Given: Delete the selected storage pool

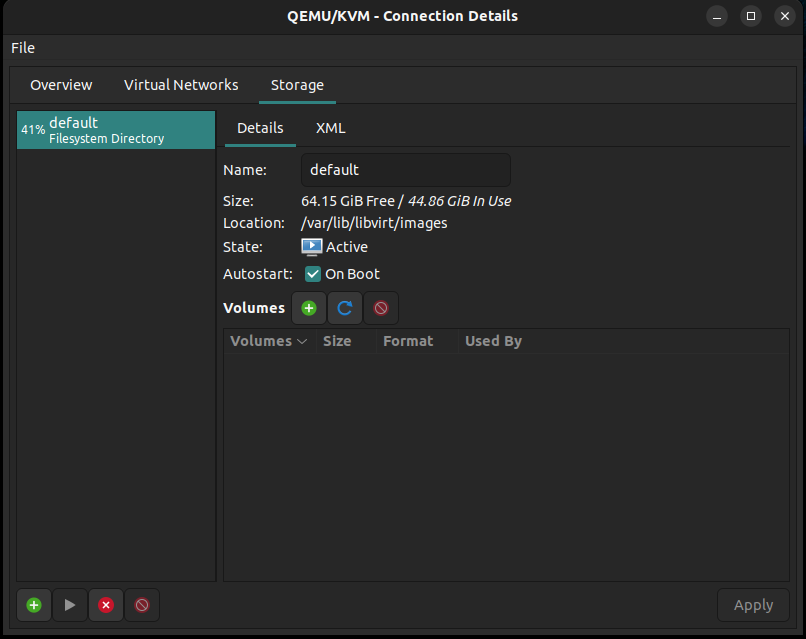Looking at the screenshot, I should pyautogui.click(x=142, y=605).
